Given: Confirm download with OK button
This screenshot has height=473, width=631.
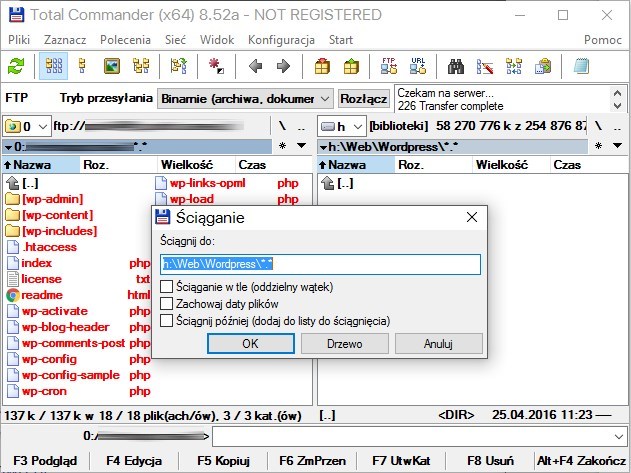Looking at the screenshot, I should click(x=251, y=344).
